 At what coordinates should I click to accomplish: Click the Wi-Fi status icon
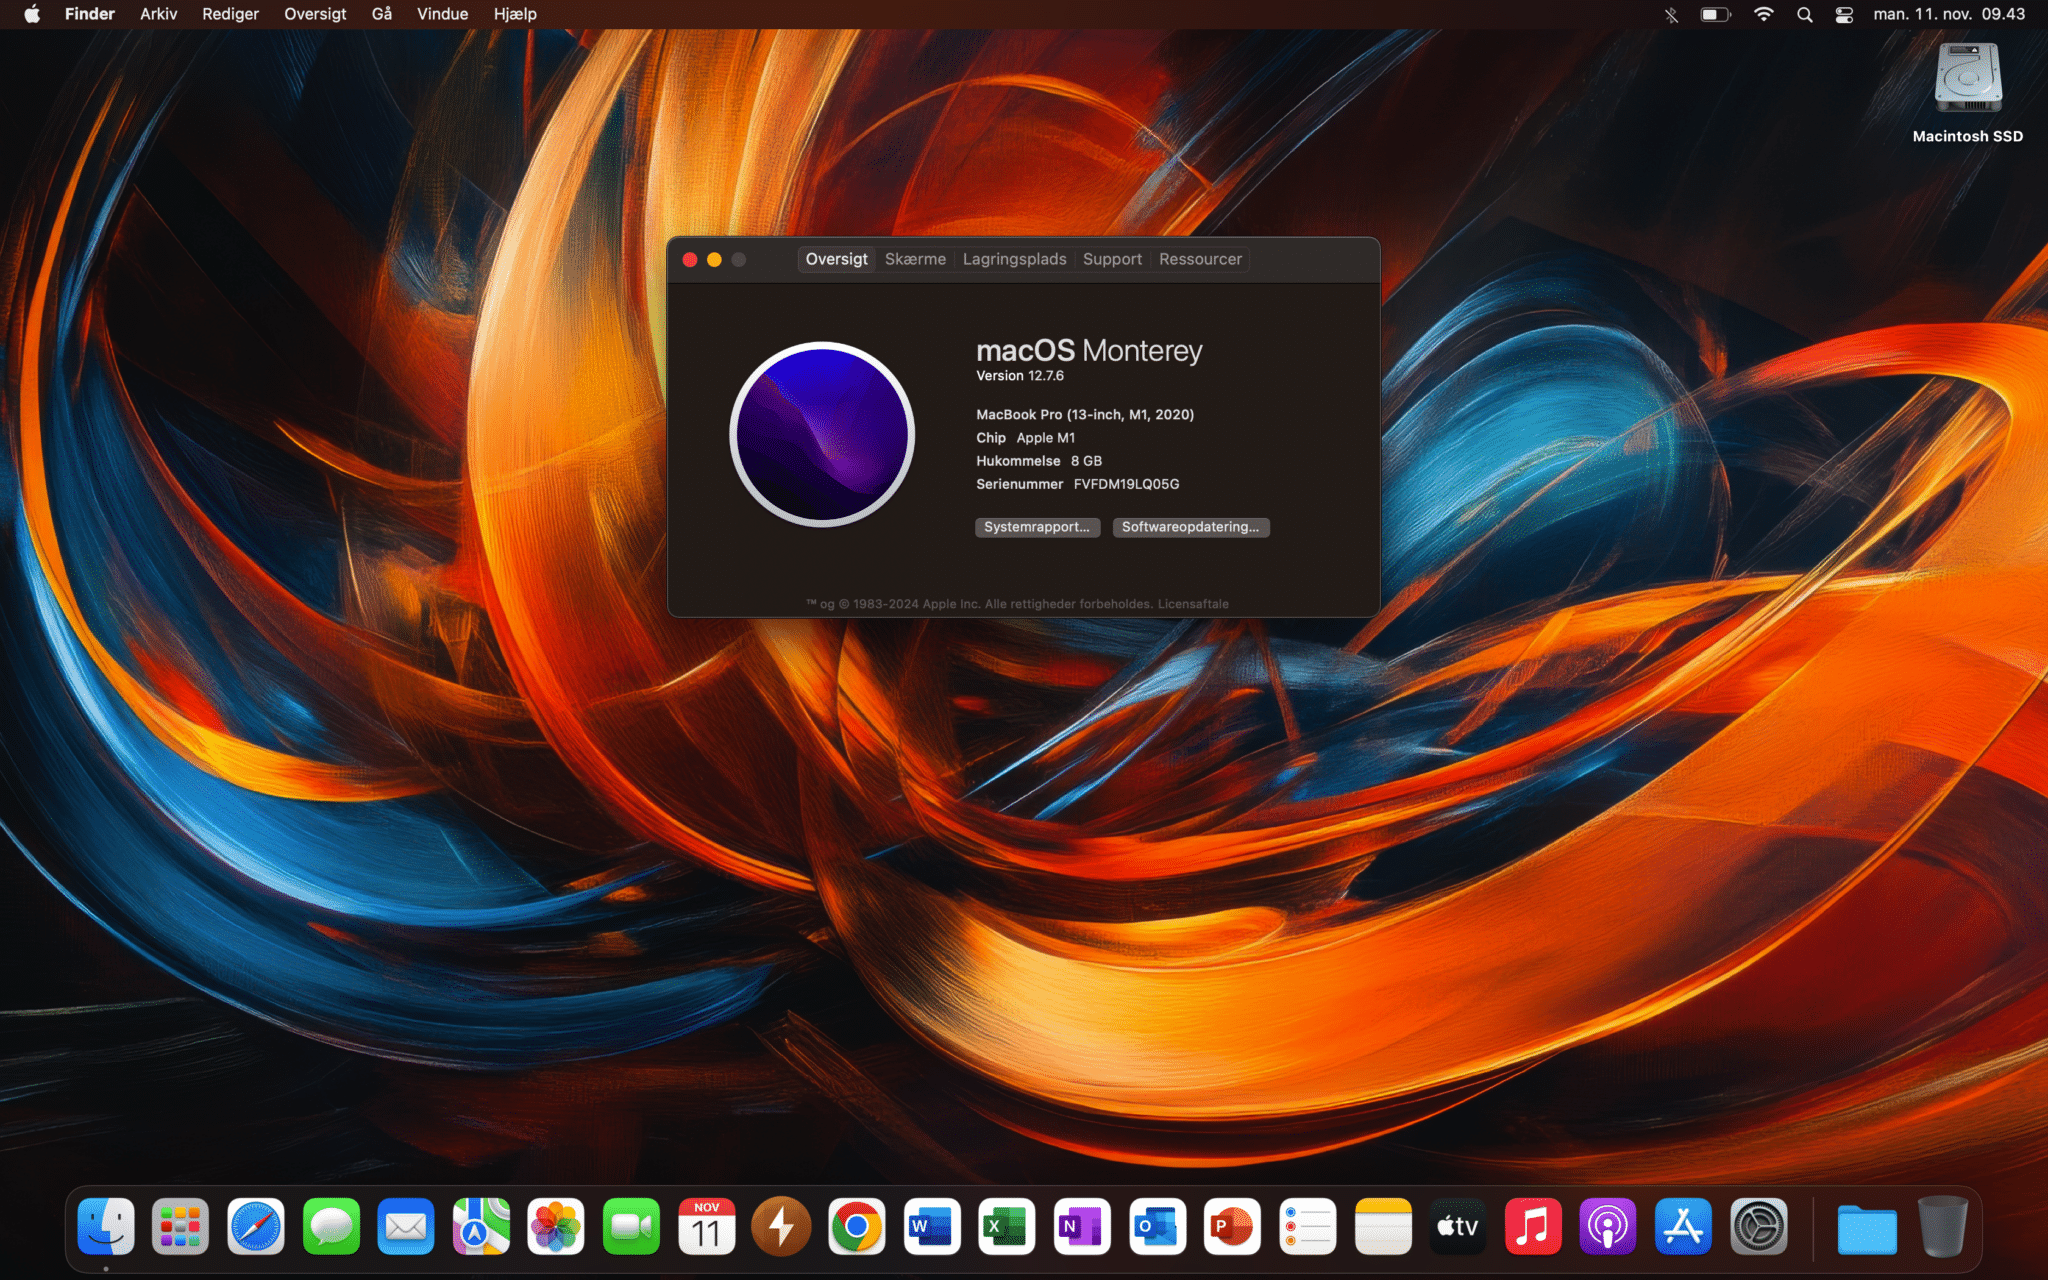1764,15
